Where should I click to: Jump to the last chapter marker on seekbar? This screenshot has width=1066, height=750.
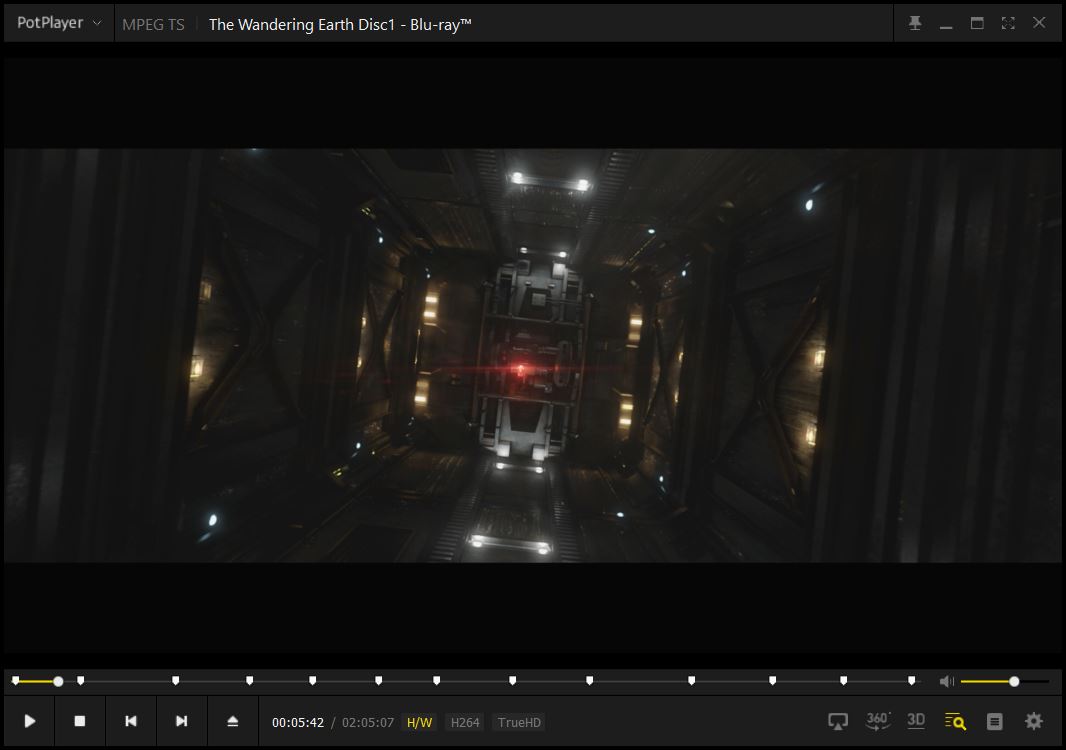(911, 681)
